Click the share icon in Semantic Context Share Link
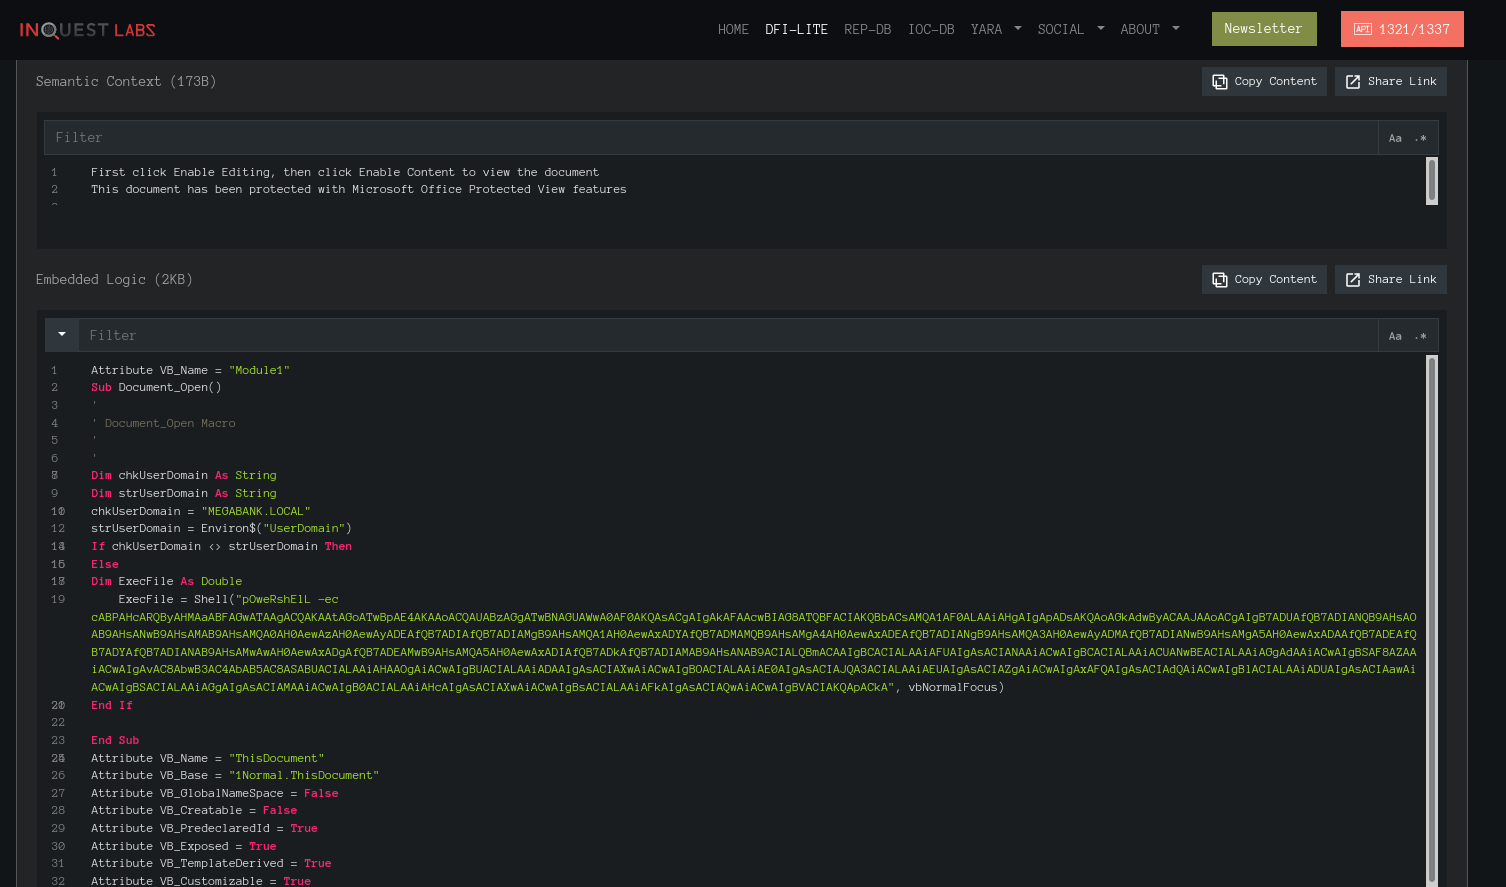The height and width of the screenshot is (887, 1506). 1353,82
